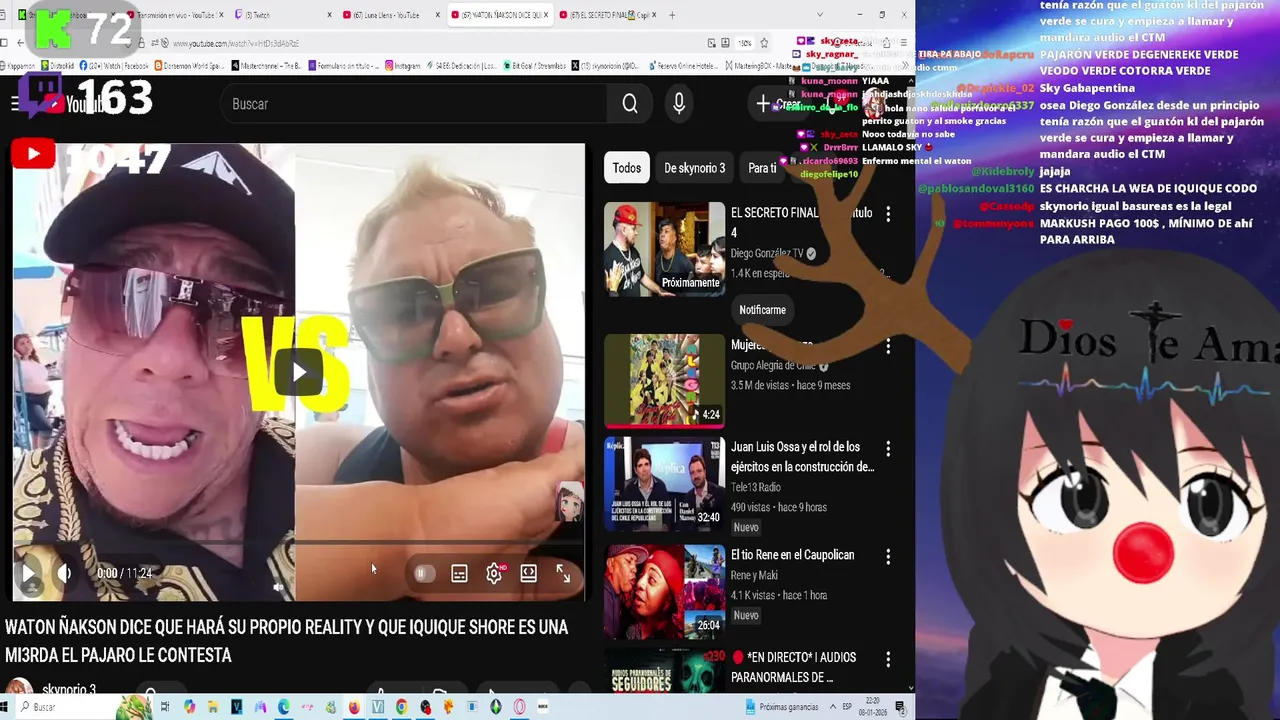Open a new browser tab

[672, 15]
